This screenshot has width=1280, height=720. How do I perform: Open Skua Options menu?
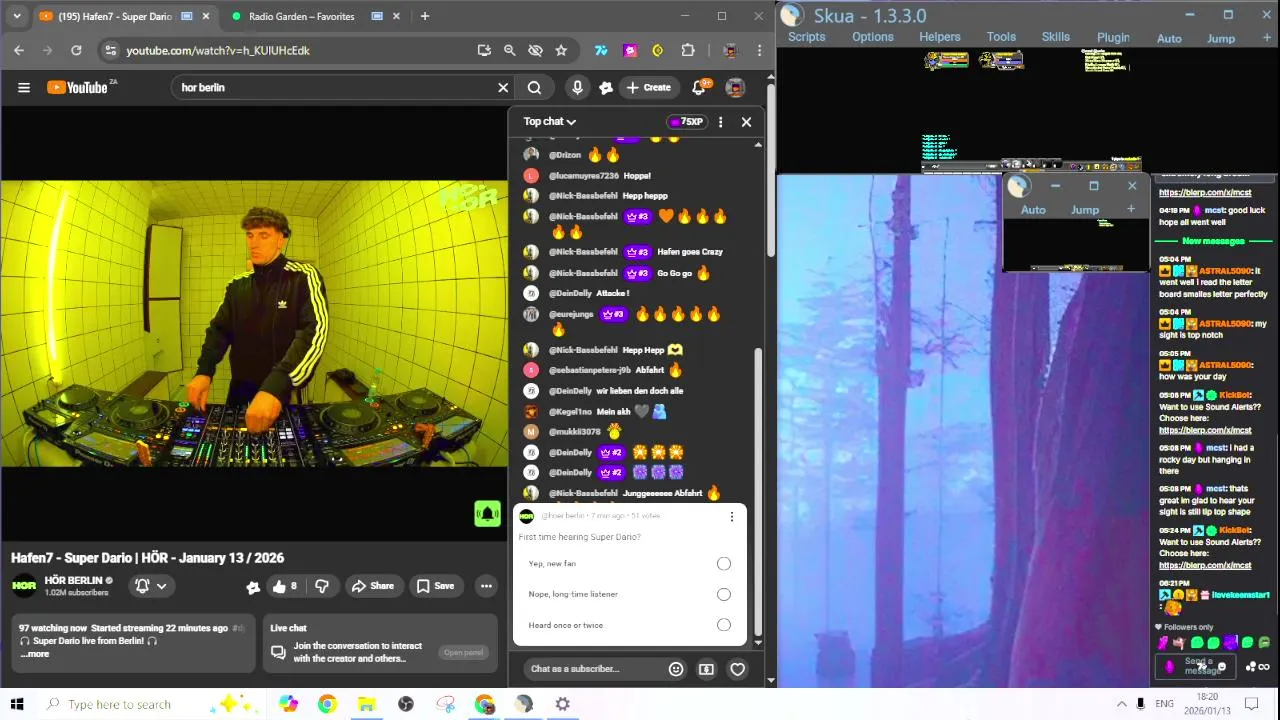click(873, 37)
